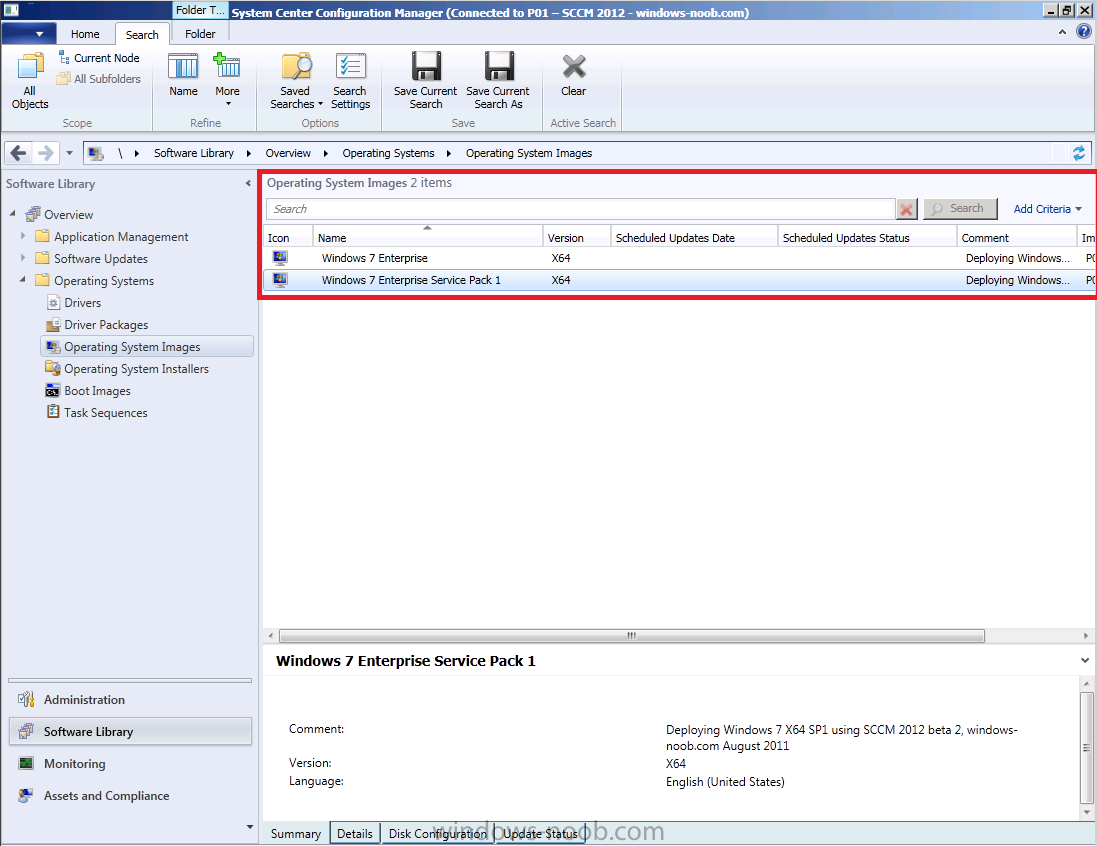Click Save Current Search As

coord(498,81)
